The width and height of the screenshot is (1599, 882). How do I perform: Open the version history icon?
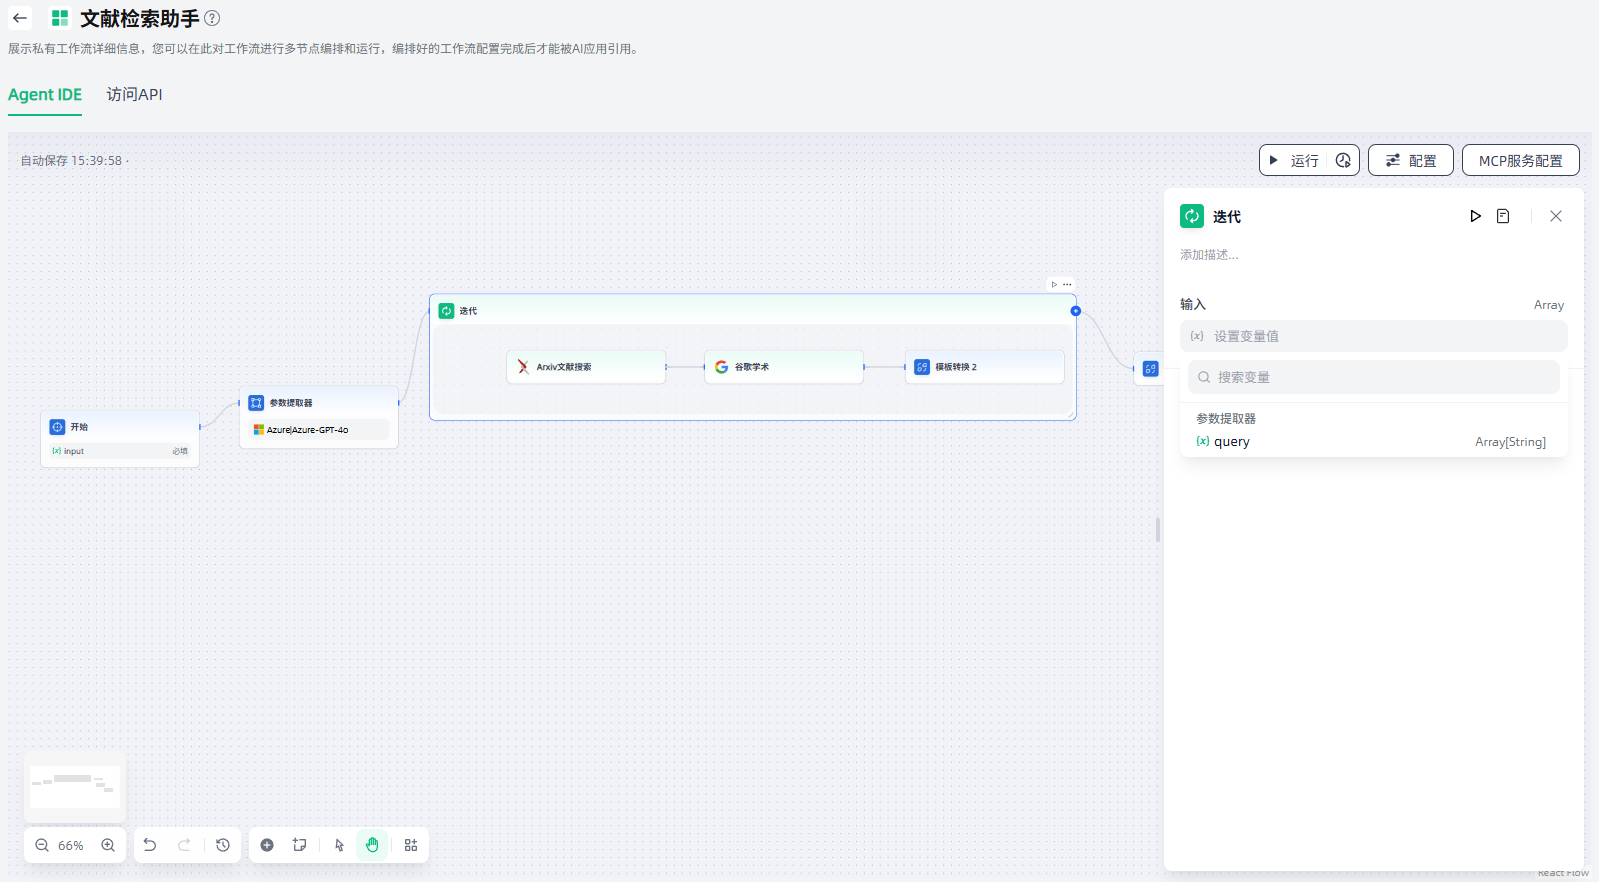pyautogui.click(x=223, y=845)
